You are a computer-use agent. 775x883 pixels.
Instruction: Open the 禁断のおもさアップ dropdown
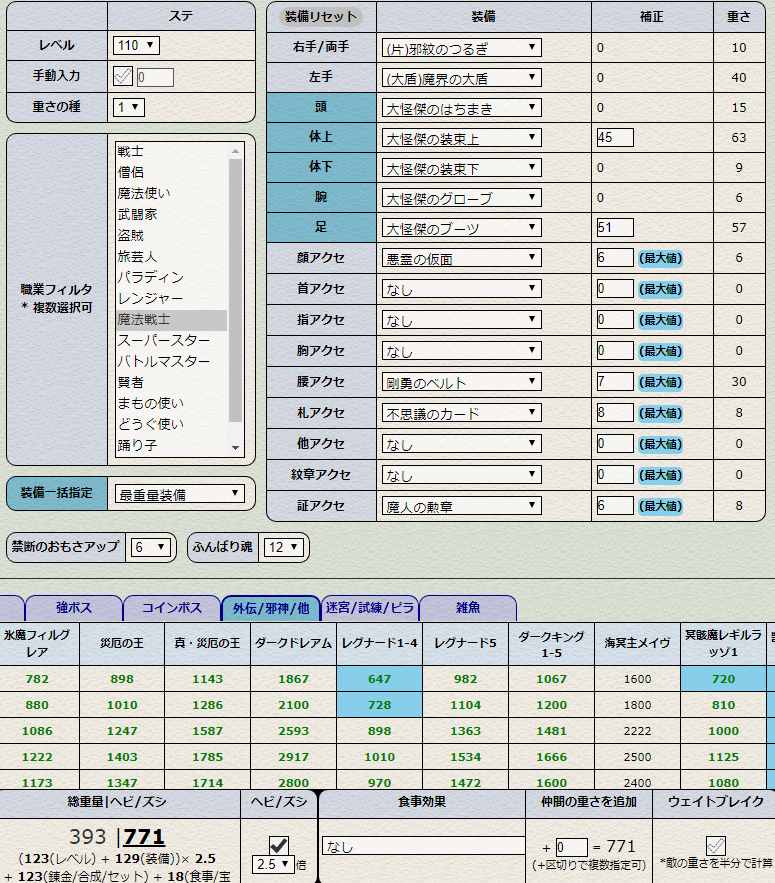(x=150, y=547)
